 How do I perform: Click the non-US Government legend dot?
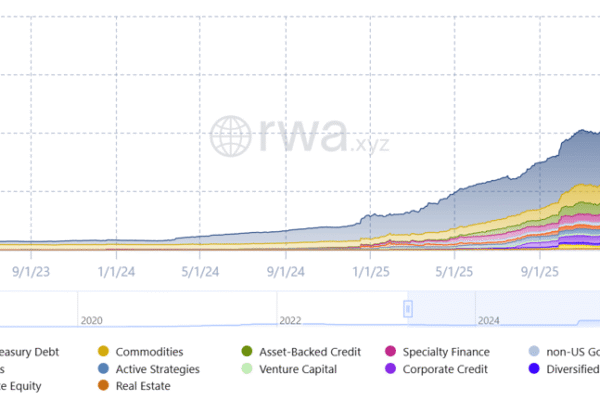537,351
